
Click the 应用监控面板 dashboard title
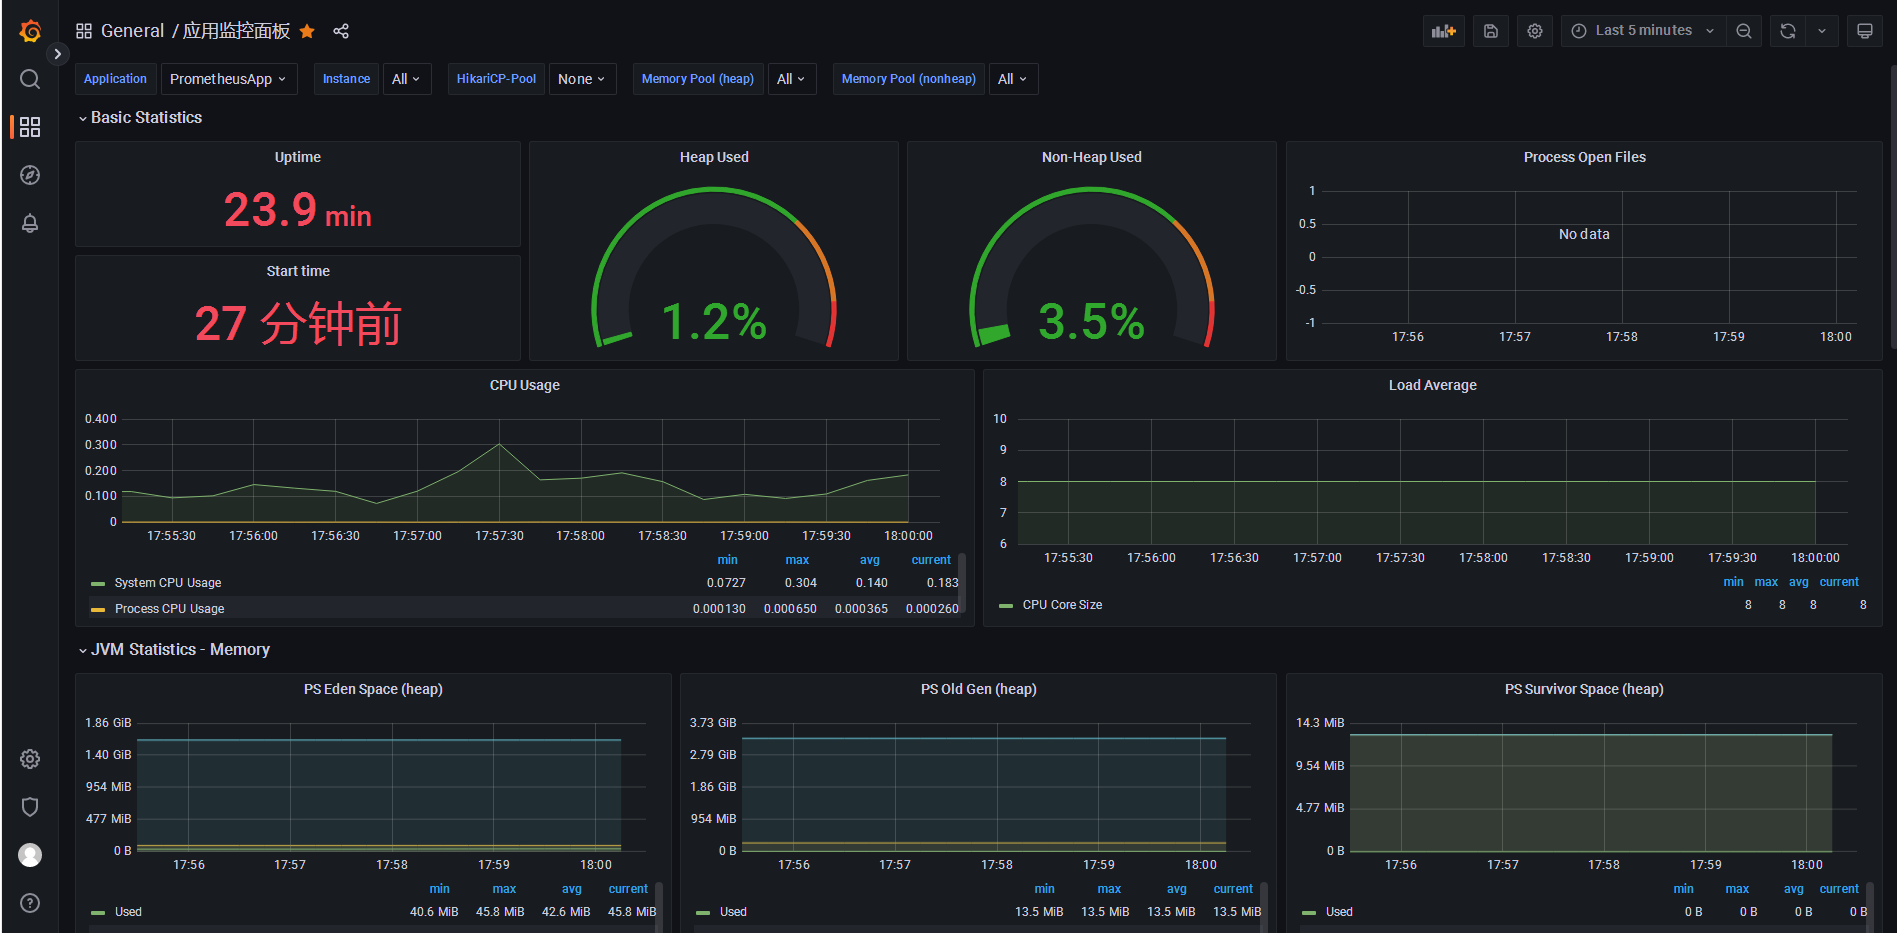237,31
